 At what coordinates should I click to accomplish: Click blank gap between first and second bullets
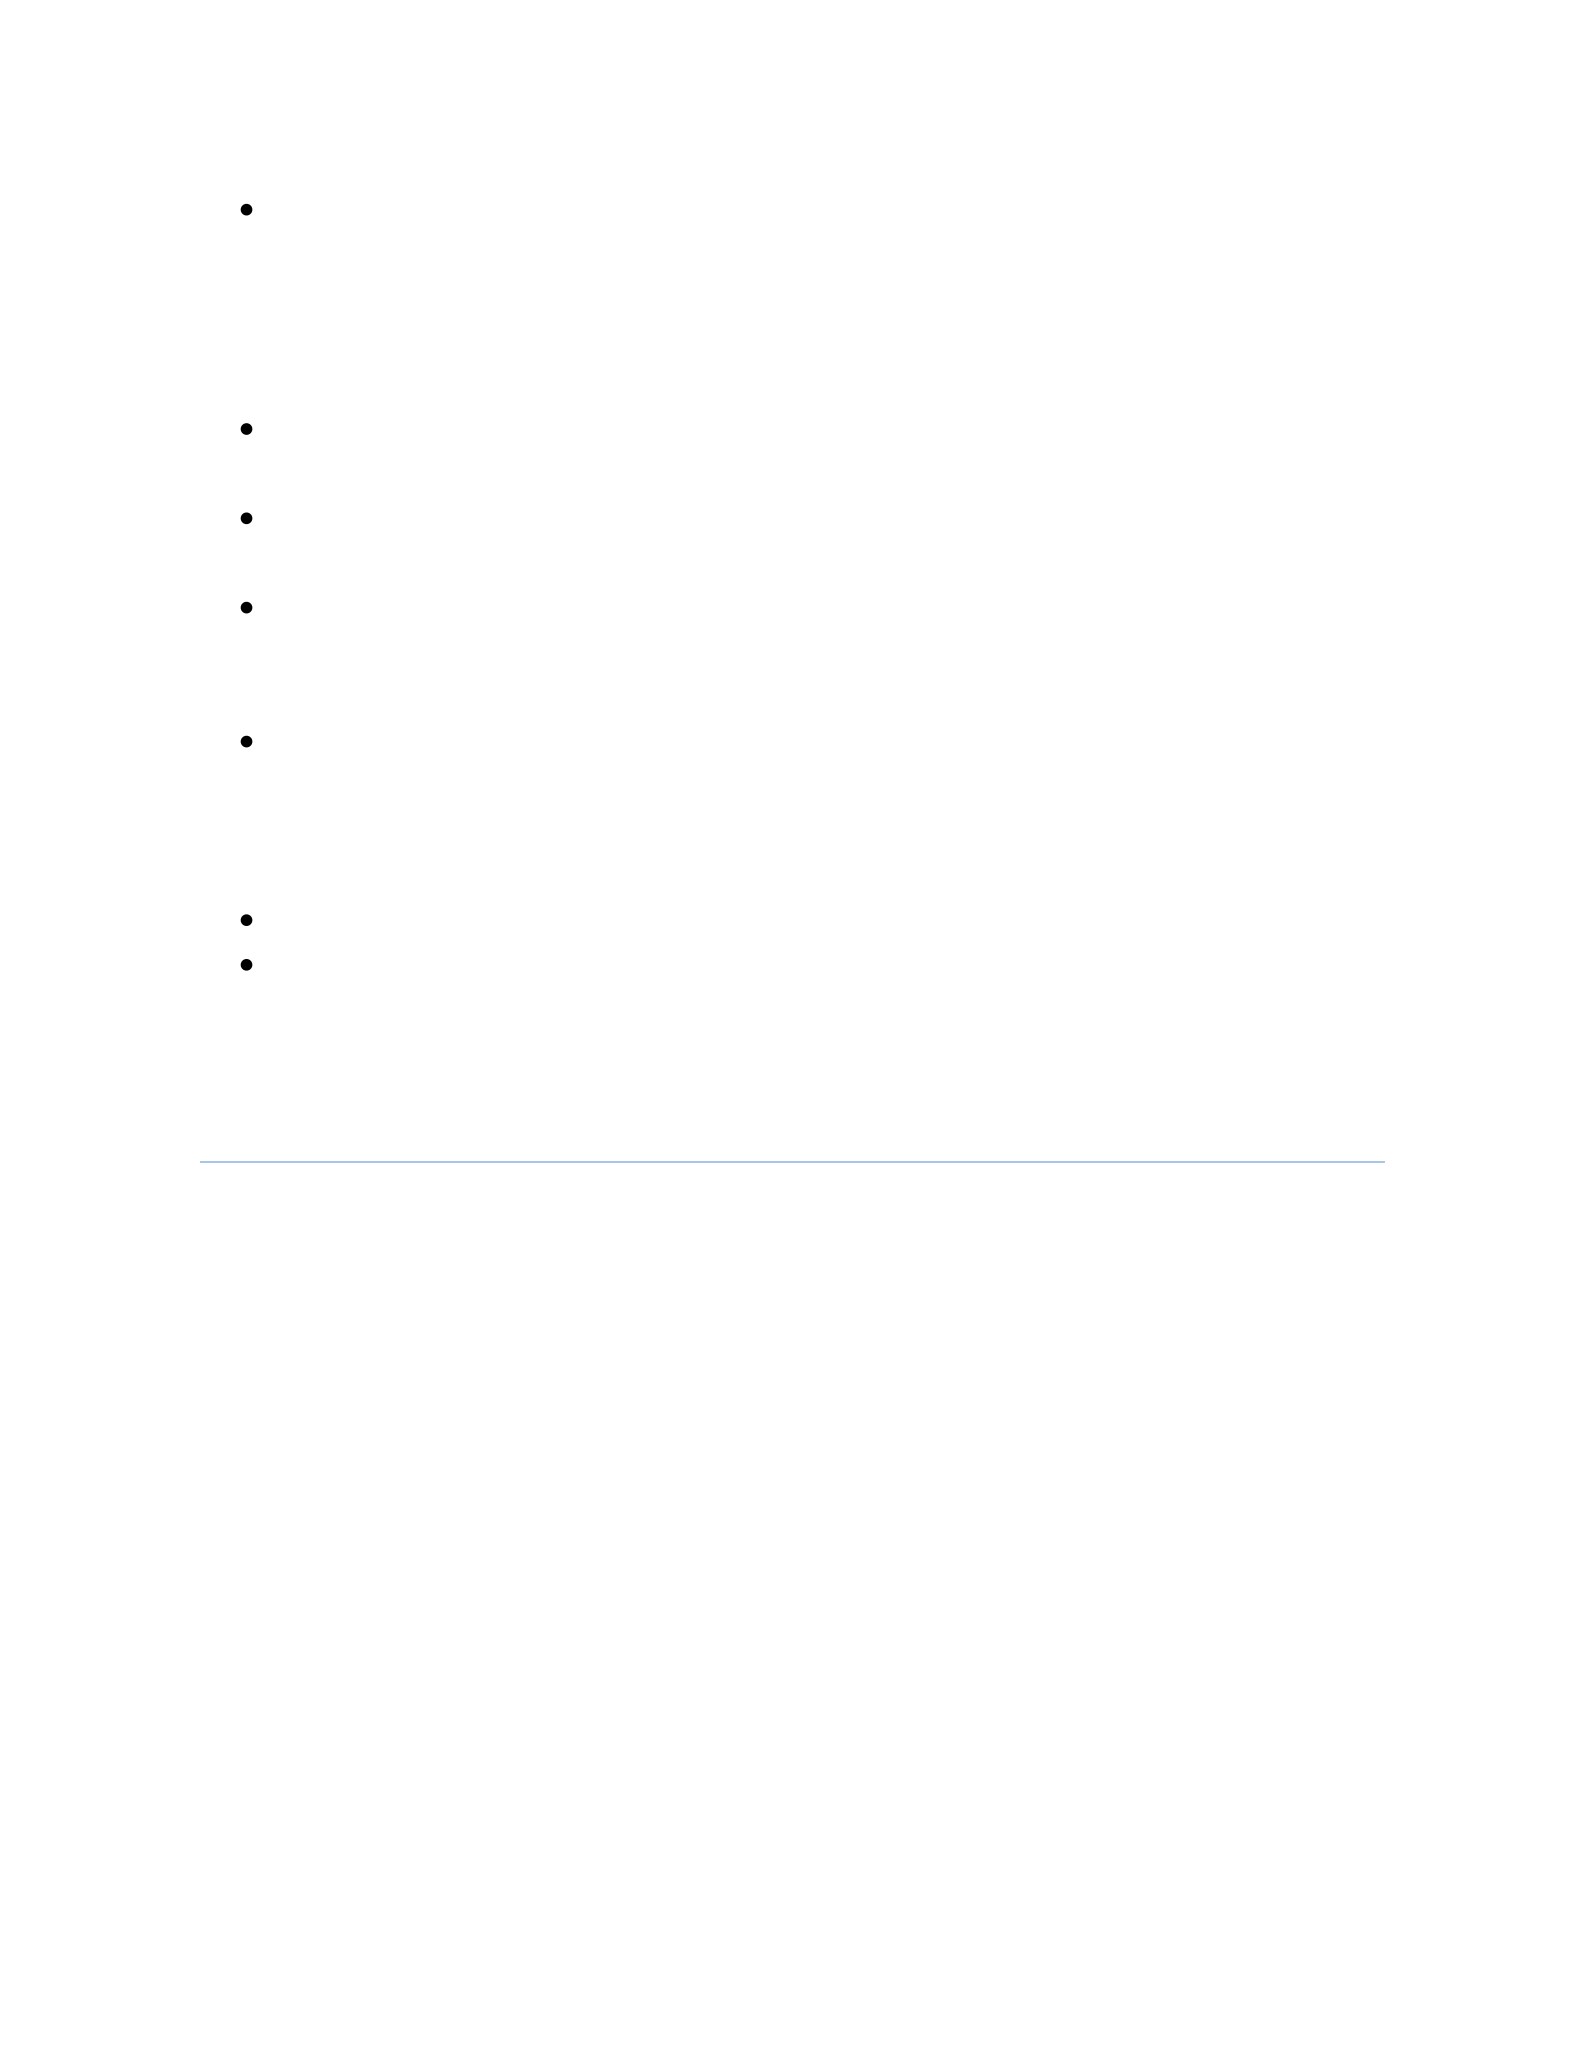click(x=792, y=320)
